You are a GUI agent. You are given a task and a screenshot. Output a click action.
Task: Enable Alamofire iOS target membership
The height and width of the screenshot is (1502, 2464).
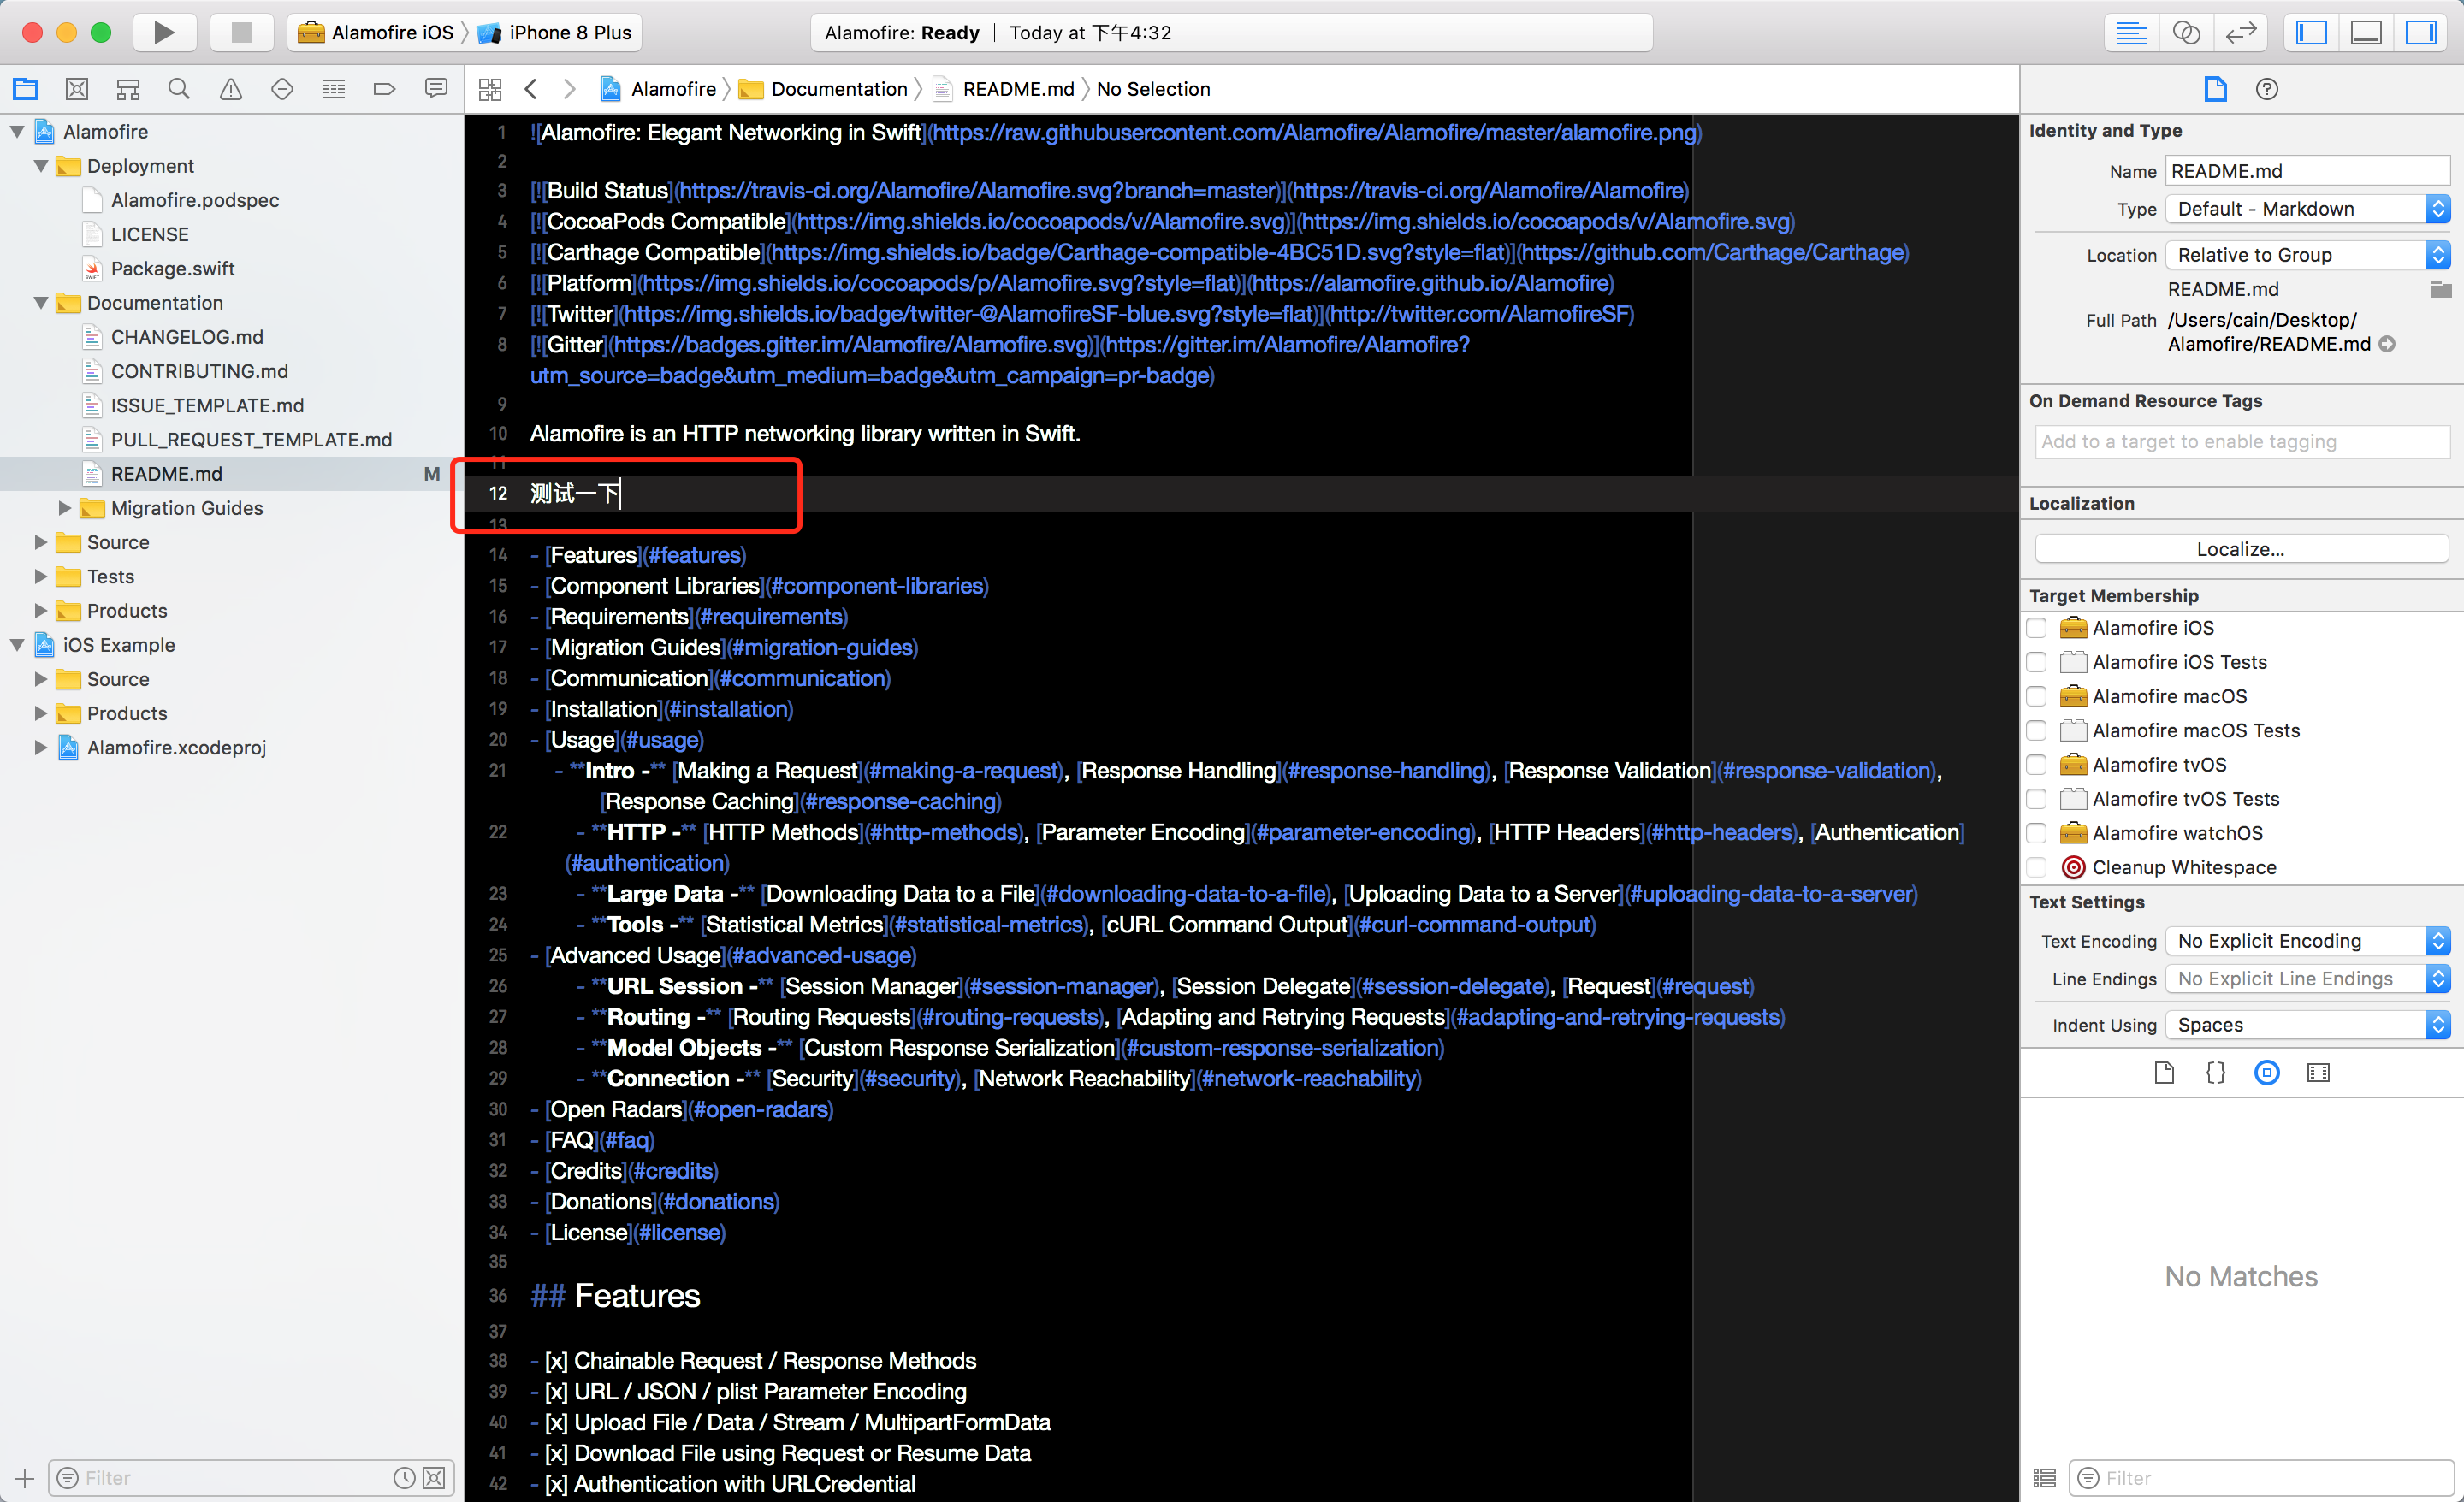tap(2036, 628)
